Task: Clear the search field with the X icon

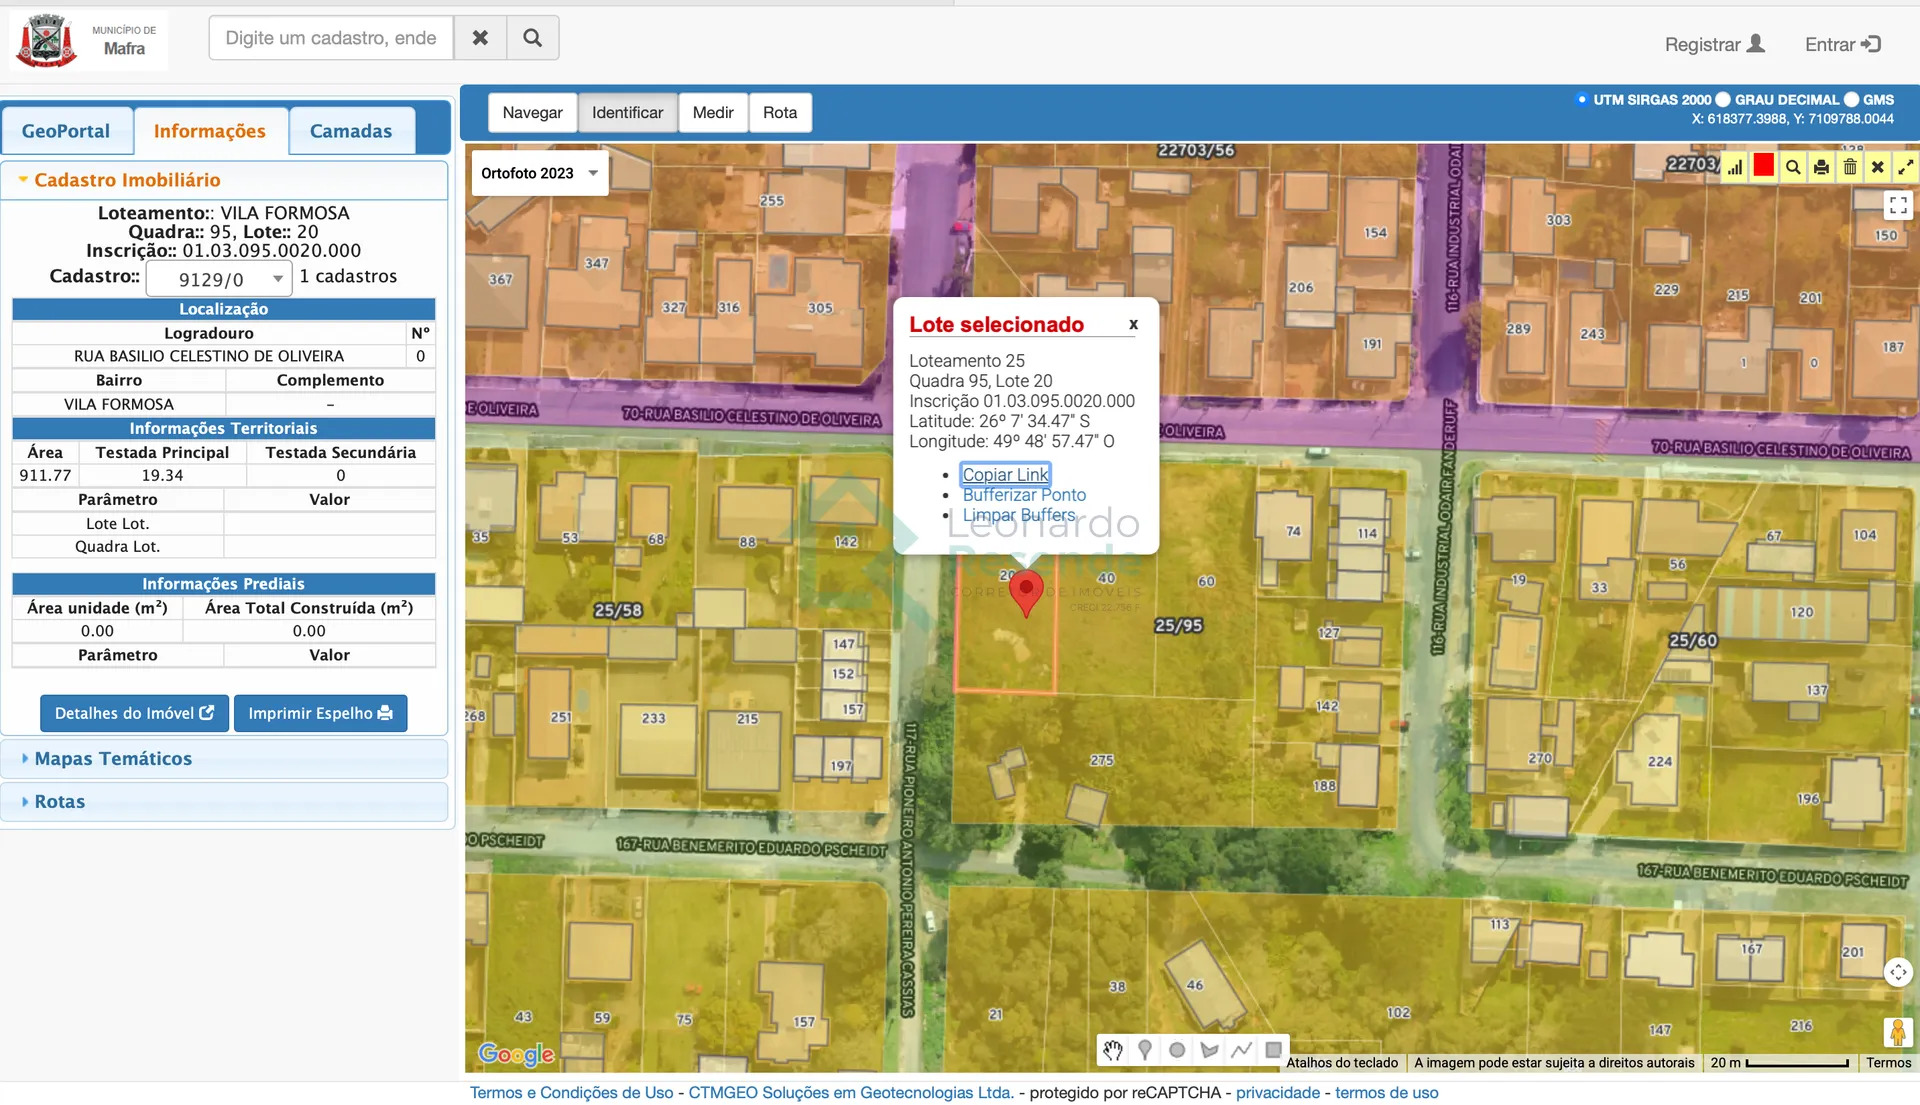Action: tap(480, 38)
